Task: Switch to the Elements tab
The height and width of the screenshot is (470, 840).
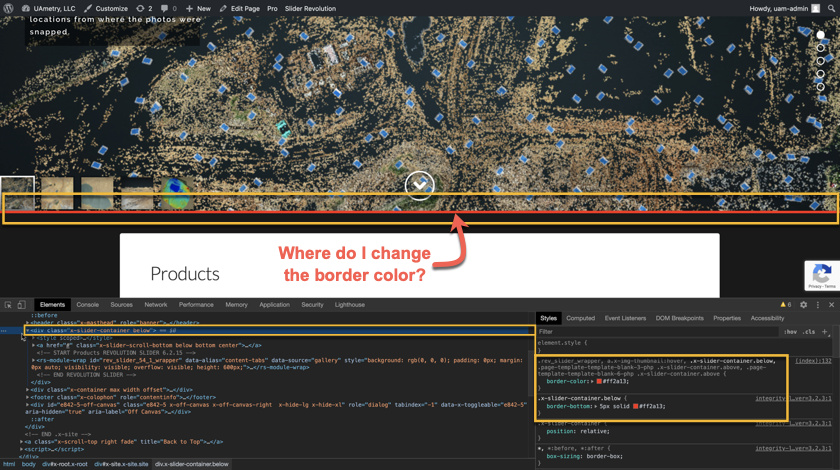Action: click(x=52, y=304)
